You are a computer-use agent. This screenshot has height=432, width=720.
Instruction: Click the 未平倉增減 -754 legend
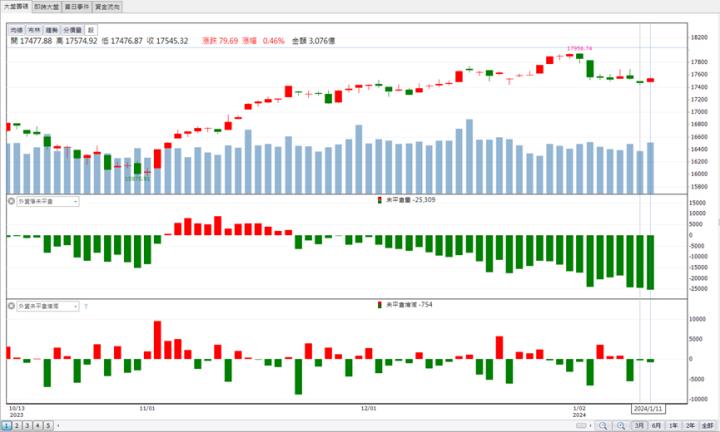(405, 305)
